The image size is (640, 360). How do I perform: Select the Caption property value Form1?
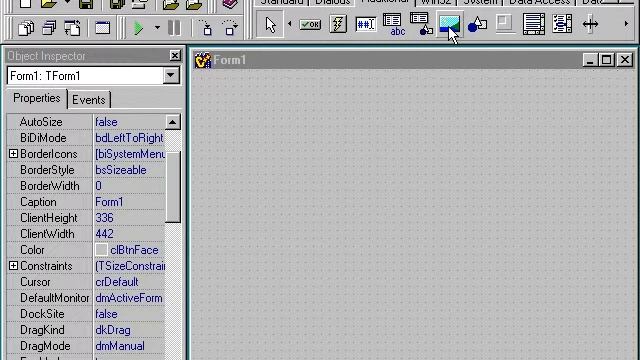[x=109, y=202]
